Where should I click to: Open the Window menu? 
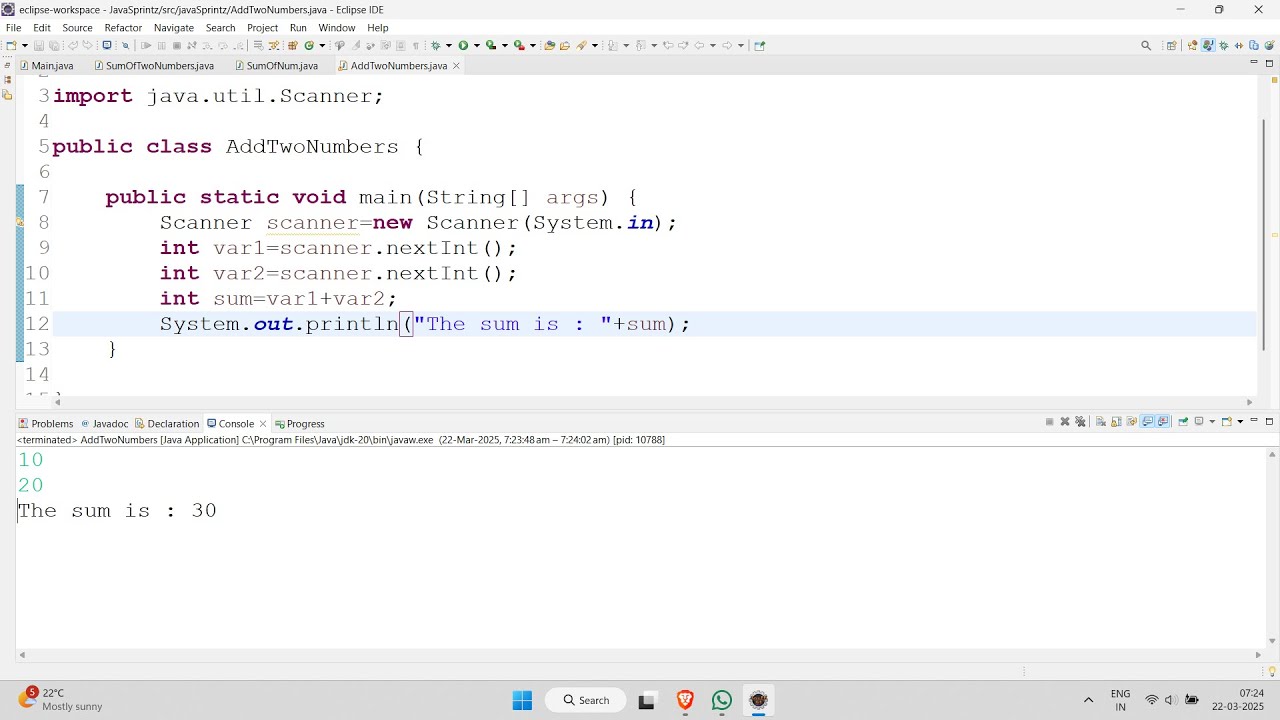point(337,28)
